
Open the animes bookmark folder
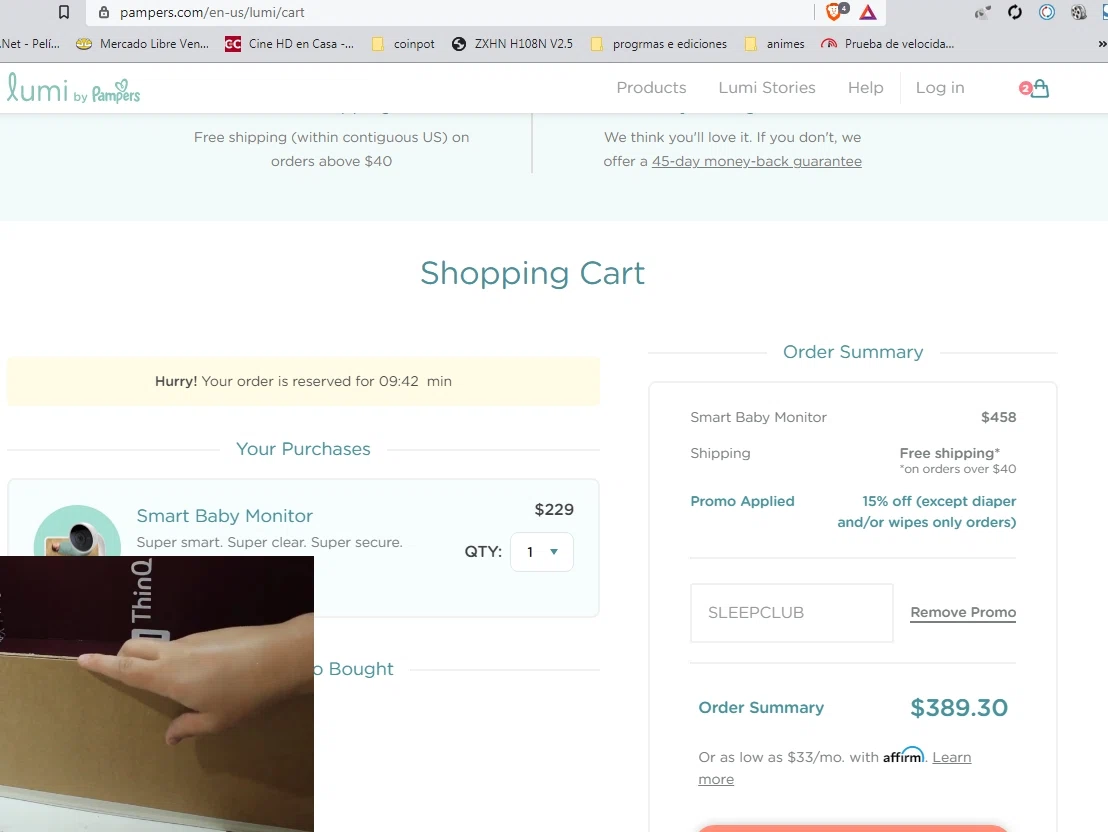tap(775, 44)
